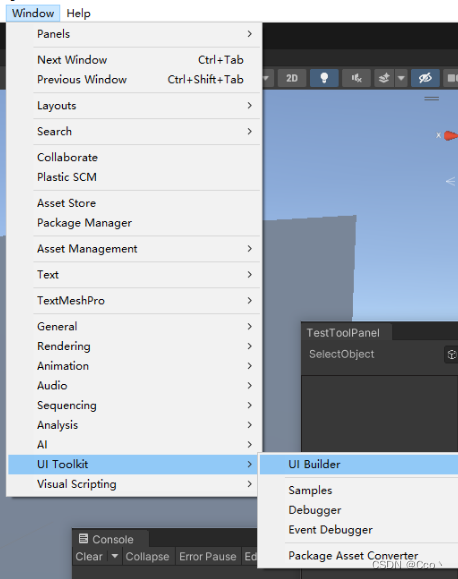Click the SelectObject field label
This screenshot has width=458, height=579.
(342, 354)
